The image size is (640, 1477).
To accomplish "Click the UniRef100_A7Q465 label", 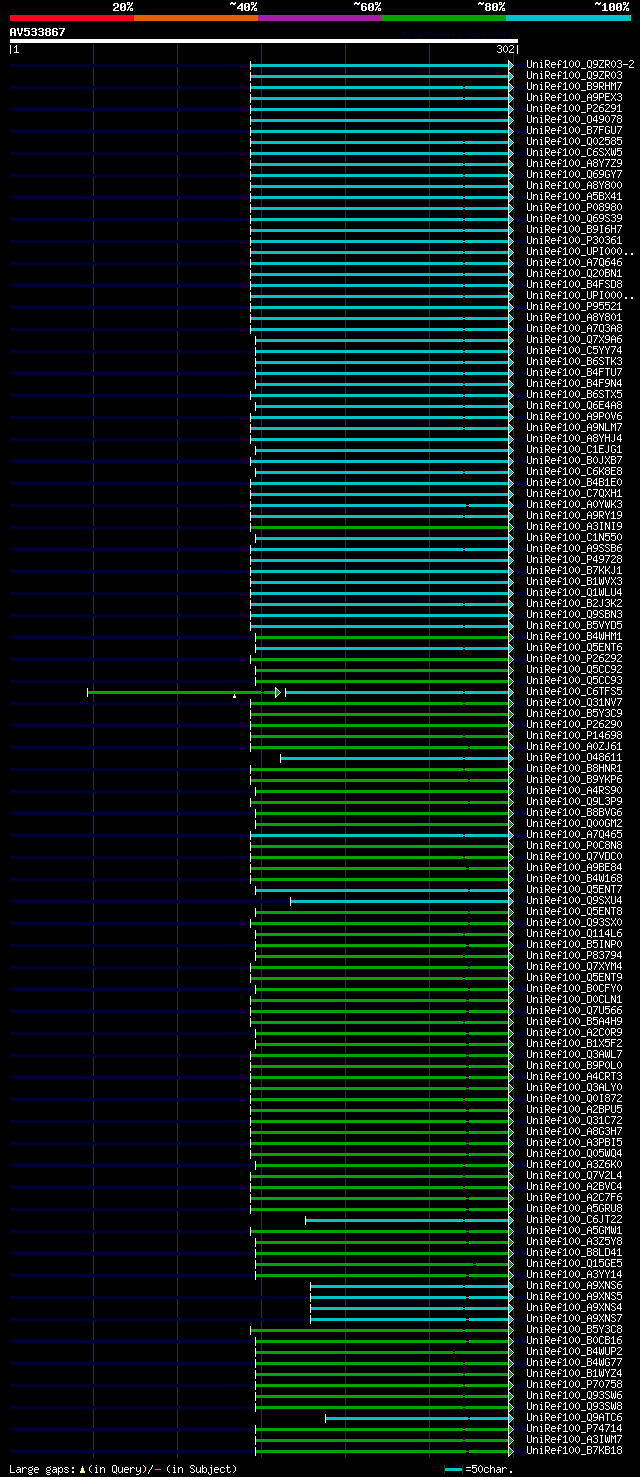I will click(x=574, y=834).
